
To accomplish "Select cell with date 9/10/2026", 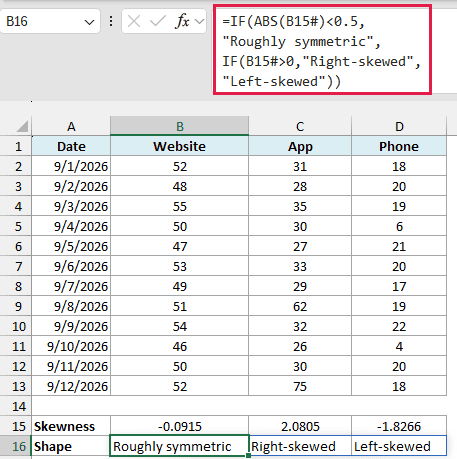I will [x=71, y=346].
